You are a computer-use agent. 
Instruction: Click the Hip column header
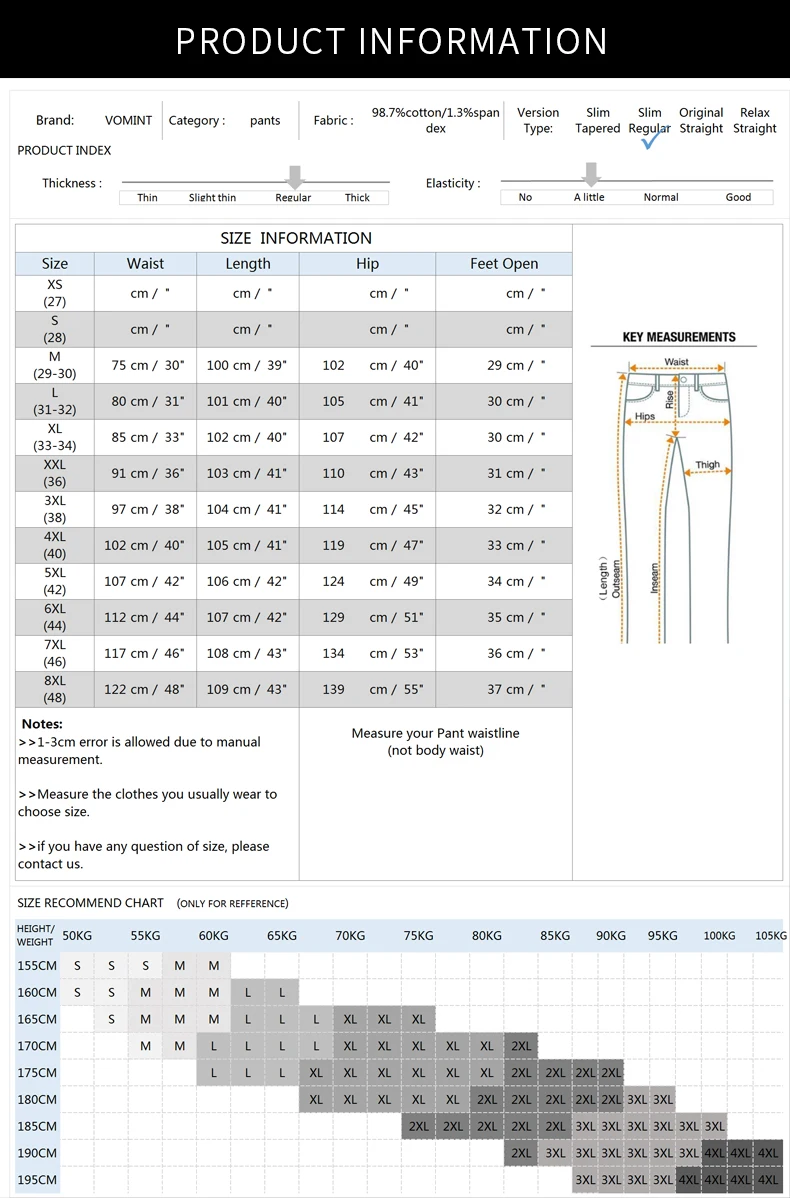(x=367, y=264)
